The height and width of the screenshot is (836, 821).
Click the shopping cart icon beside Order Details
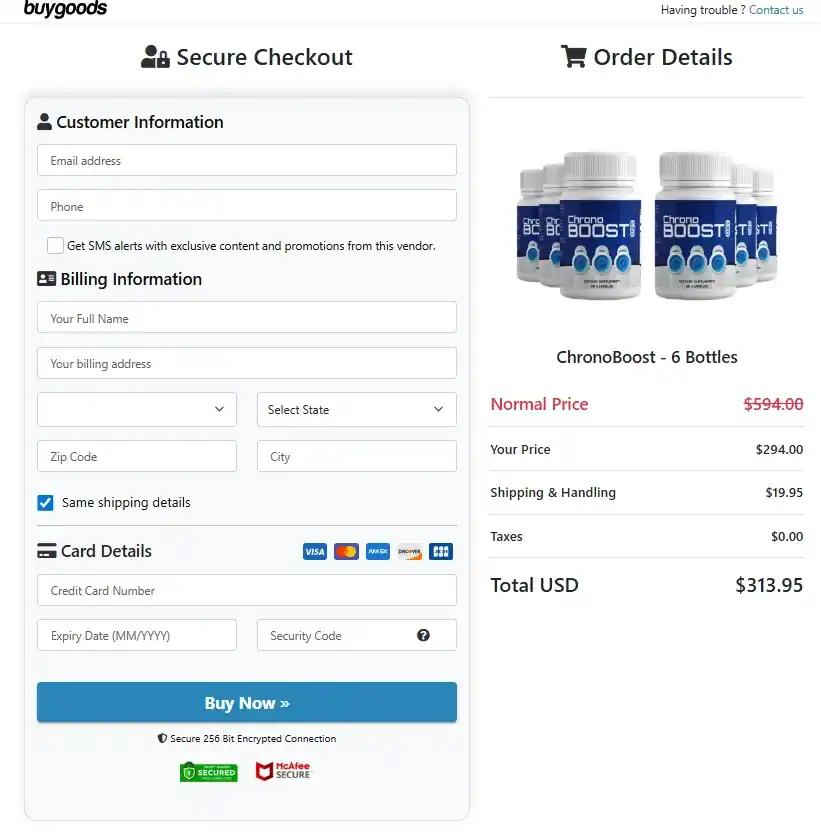click(x=572, y=56)
